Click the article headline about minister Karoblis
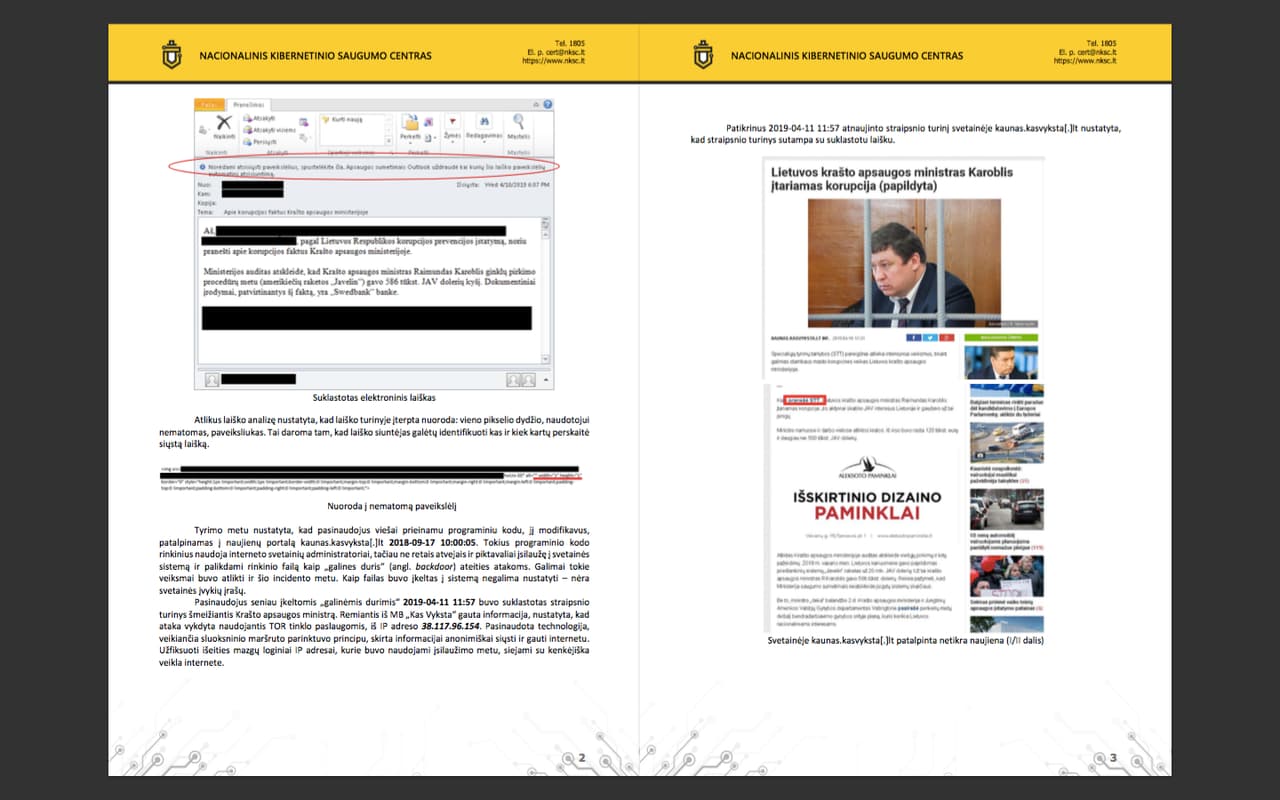The image size is (1280, 800). point(892,179)
